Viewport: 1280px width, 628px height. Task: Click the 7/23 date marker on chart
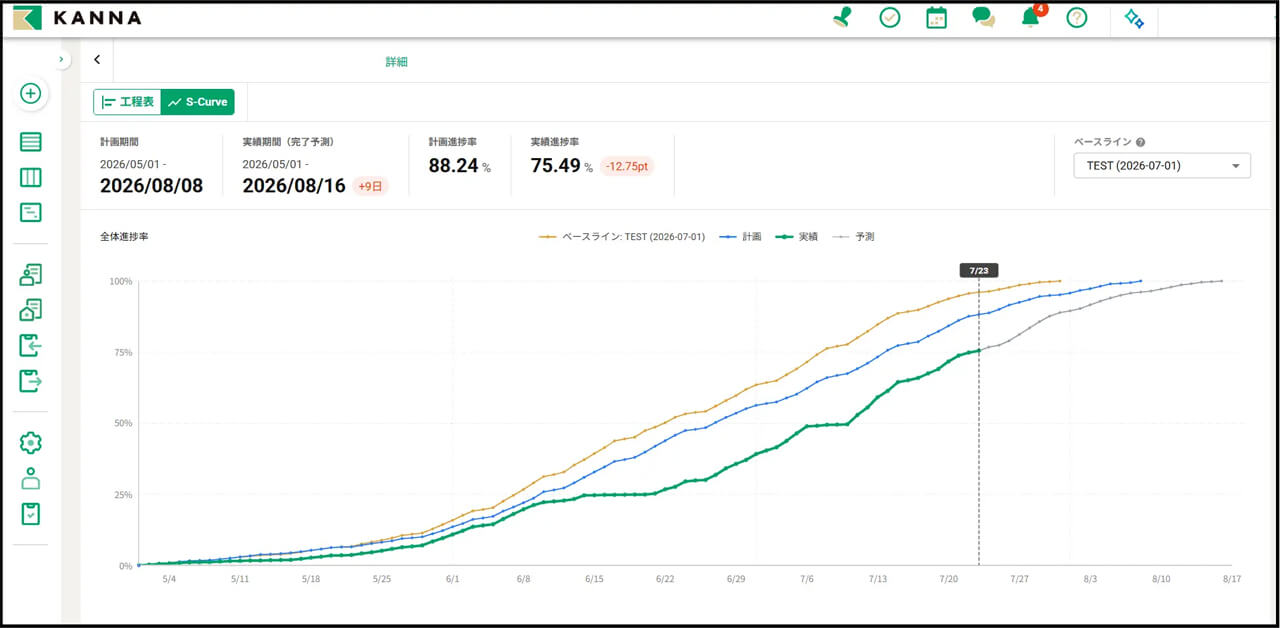(978, 270)
